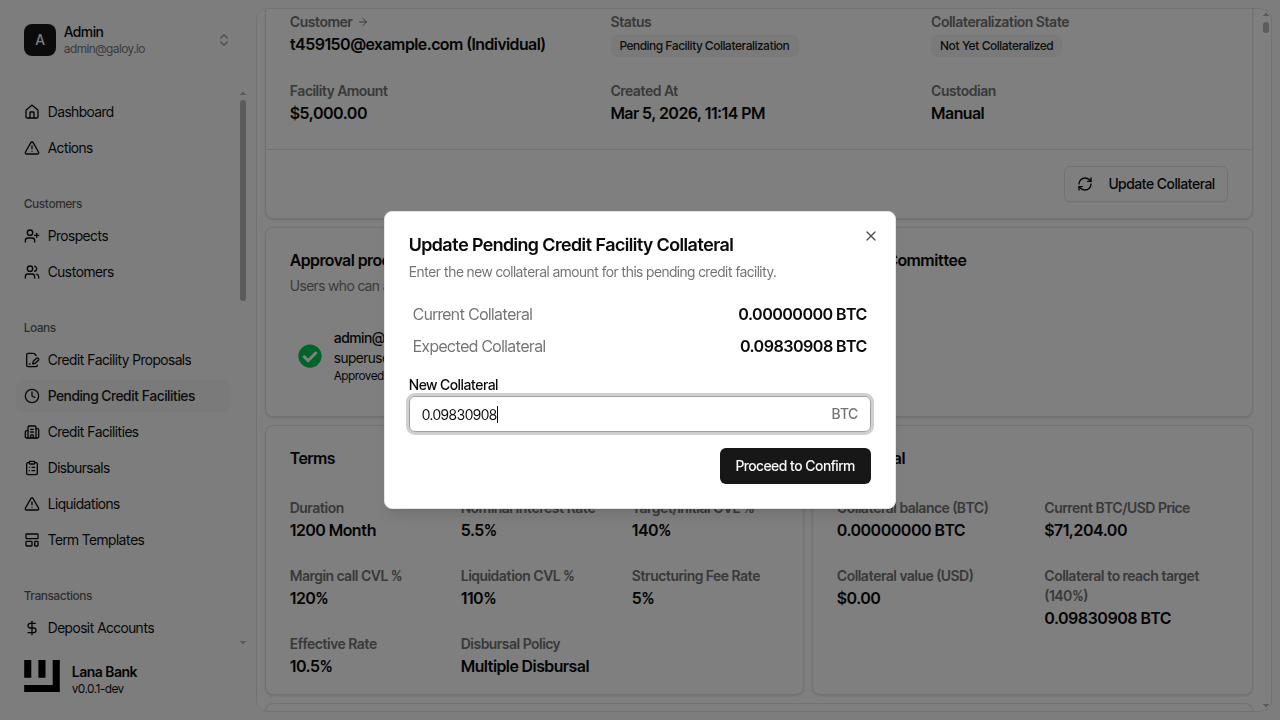Click the Deposit Accounts dollar icon
This screenshot has height=720, width=1280.
(32, 628)
